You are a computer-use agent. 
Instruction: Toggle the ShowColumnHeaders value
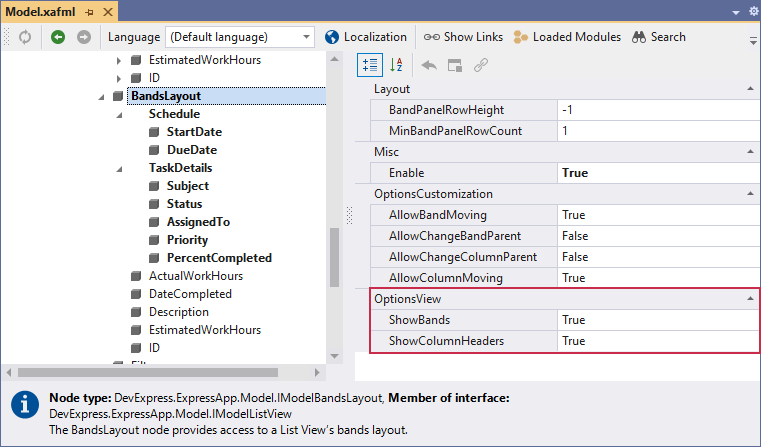click(659, 341)
